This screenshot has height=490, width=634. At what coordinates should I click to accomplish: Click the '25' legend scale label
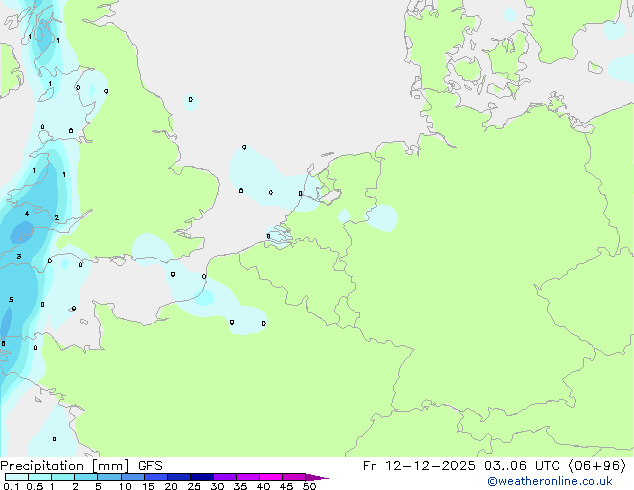pyautogui.click(x=194, y=486)
